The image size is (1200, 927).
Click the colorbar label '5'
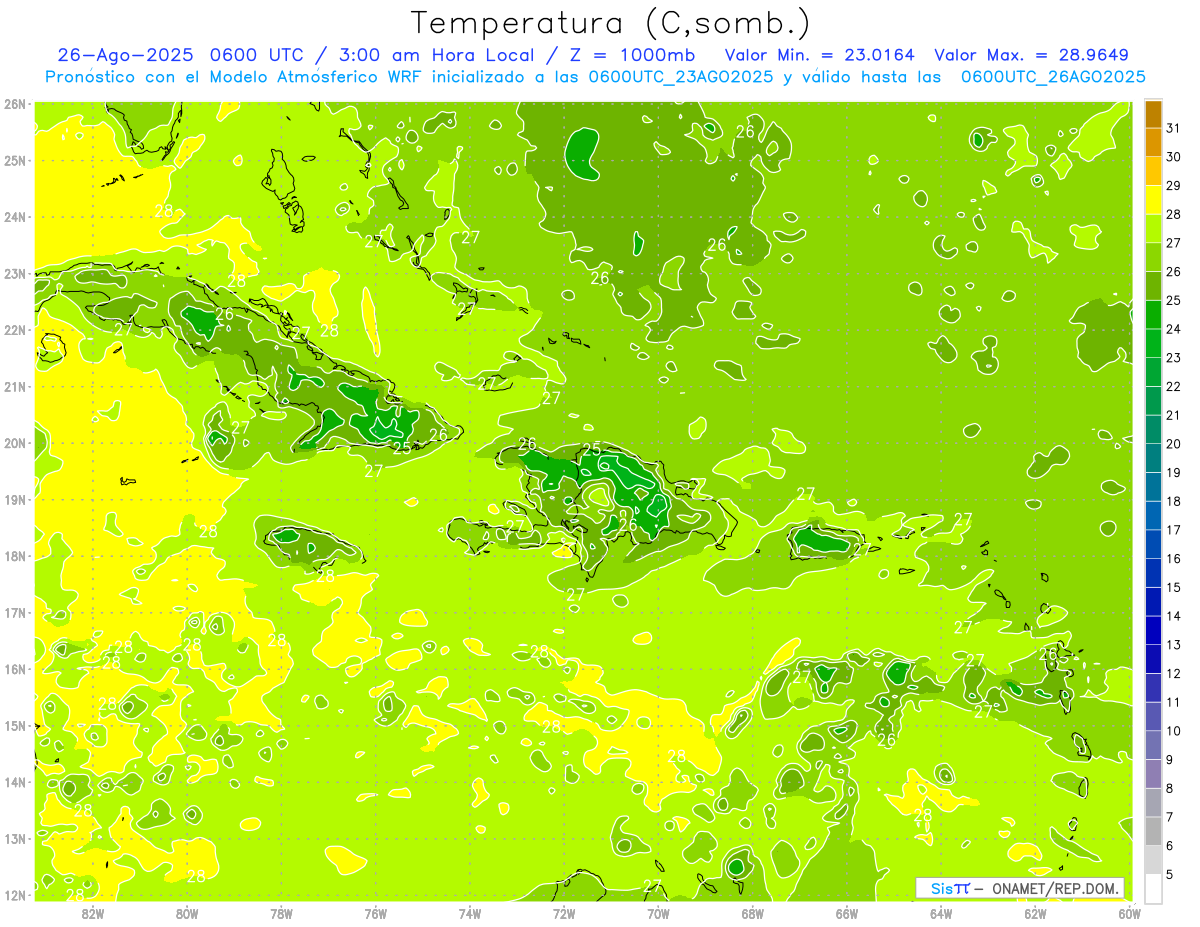[1170, 874]
